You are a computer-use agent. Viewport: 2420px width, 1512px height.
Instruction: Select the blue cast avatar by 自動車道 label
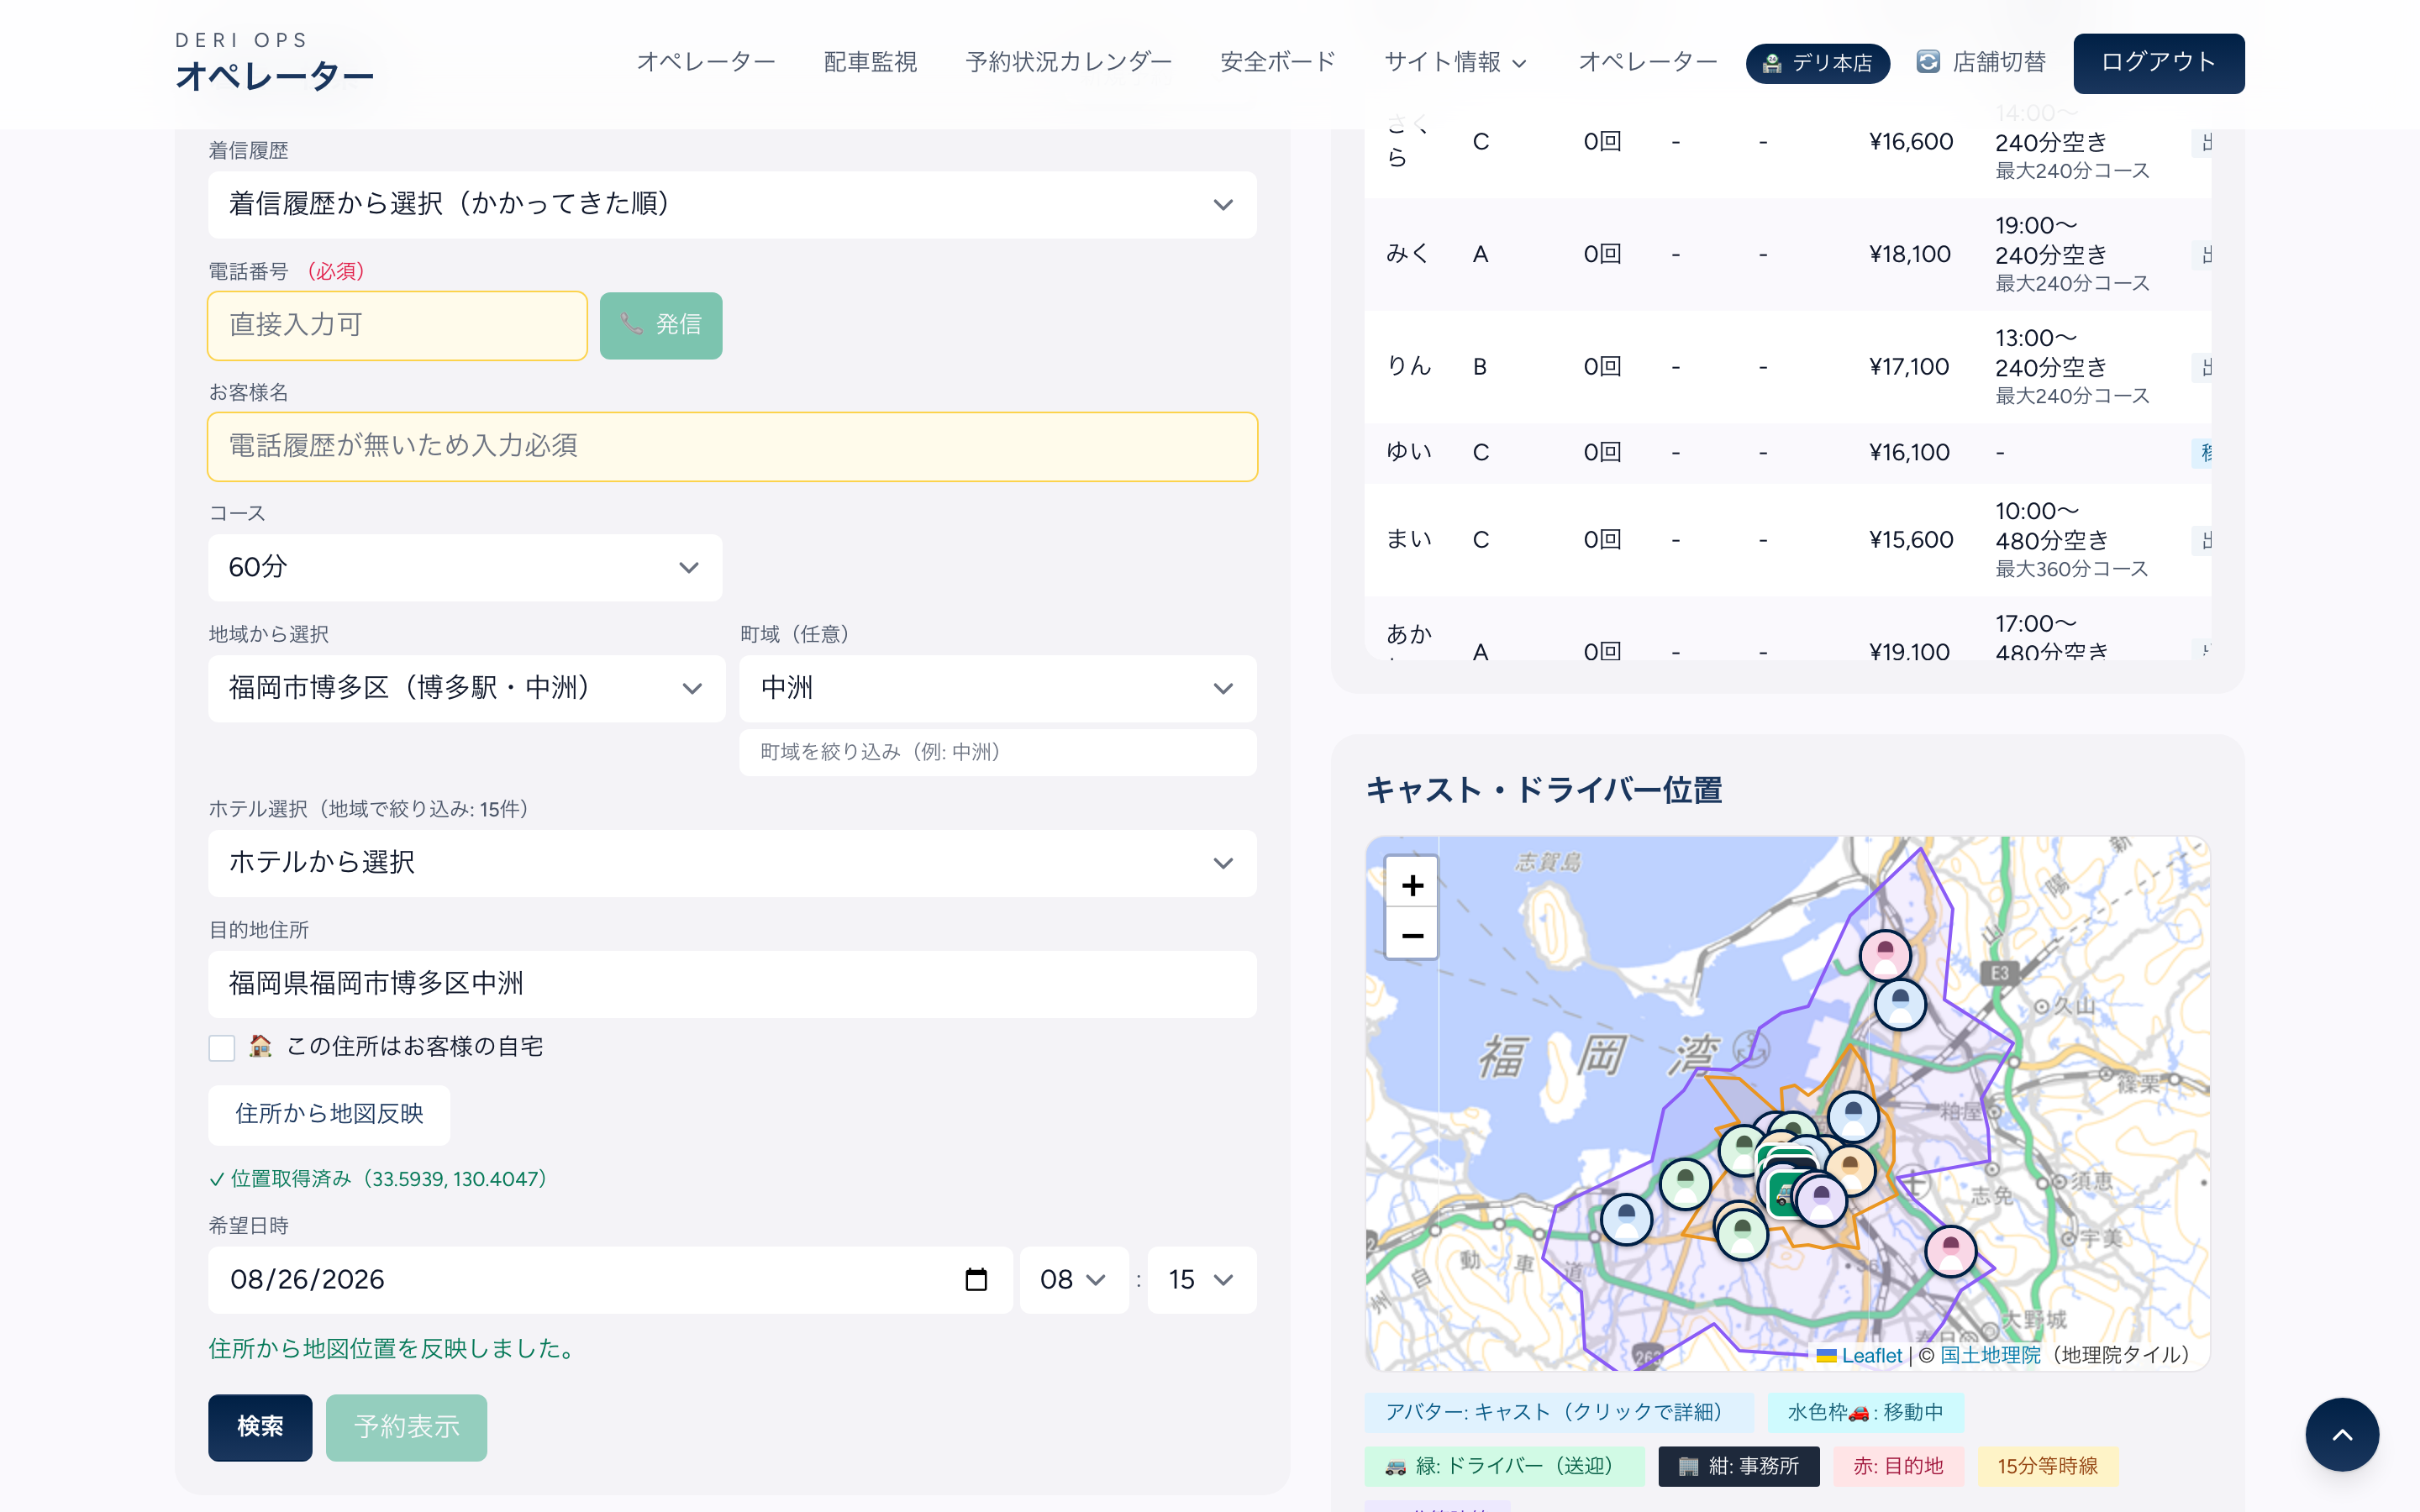(1626, 1219)
